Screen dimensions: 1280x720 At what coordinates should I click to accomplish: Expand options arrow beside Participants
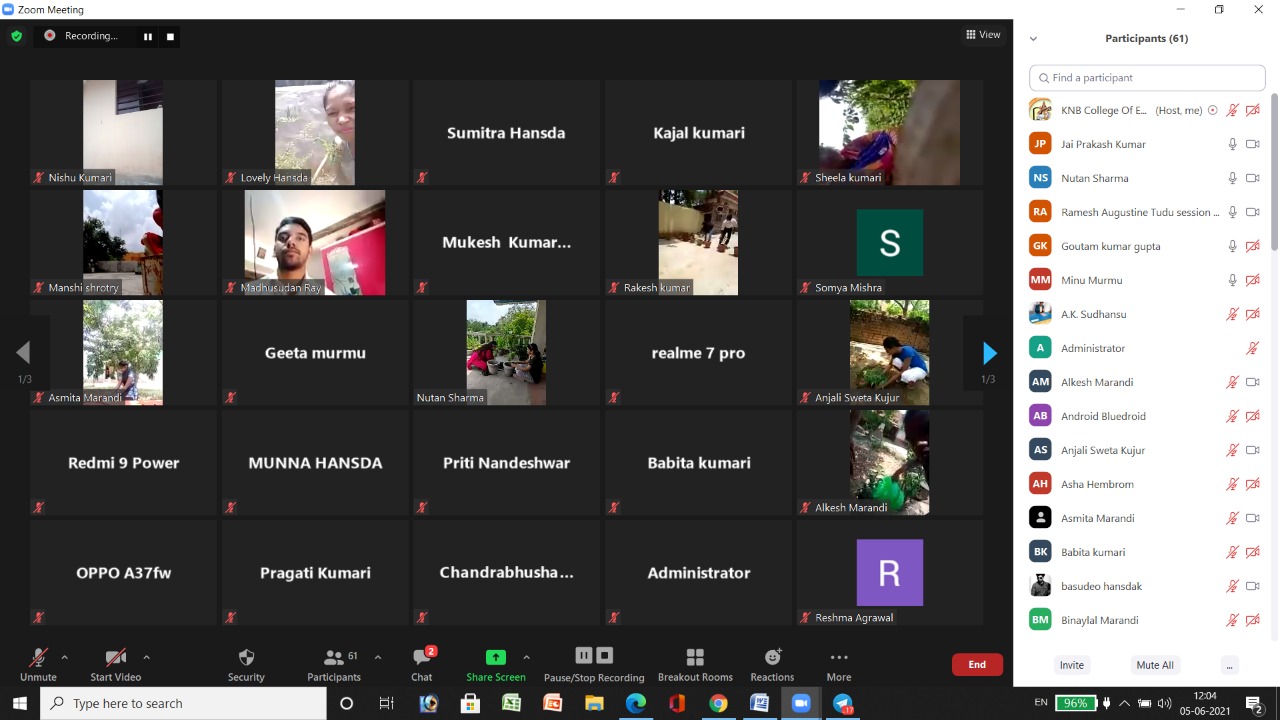tap(378, 657)
